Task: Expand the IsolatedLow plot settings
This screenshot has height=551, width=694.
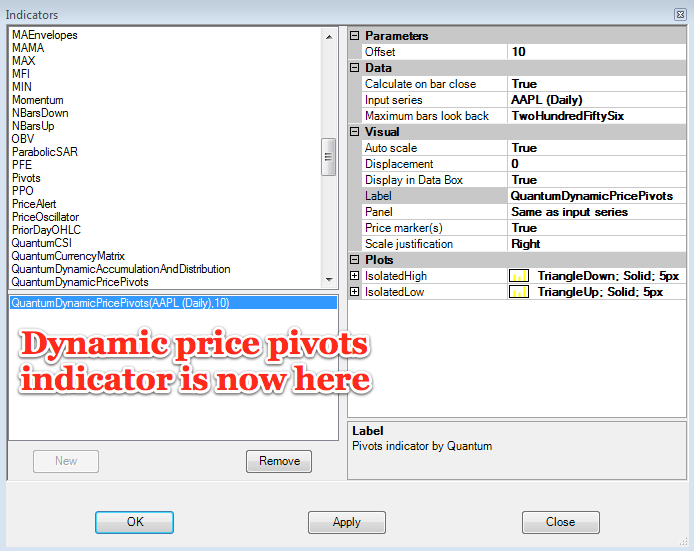Action: coord(355,292)
